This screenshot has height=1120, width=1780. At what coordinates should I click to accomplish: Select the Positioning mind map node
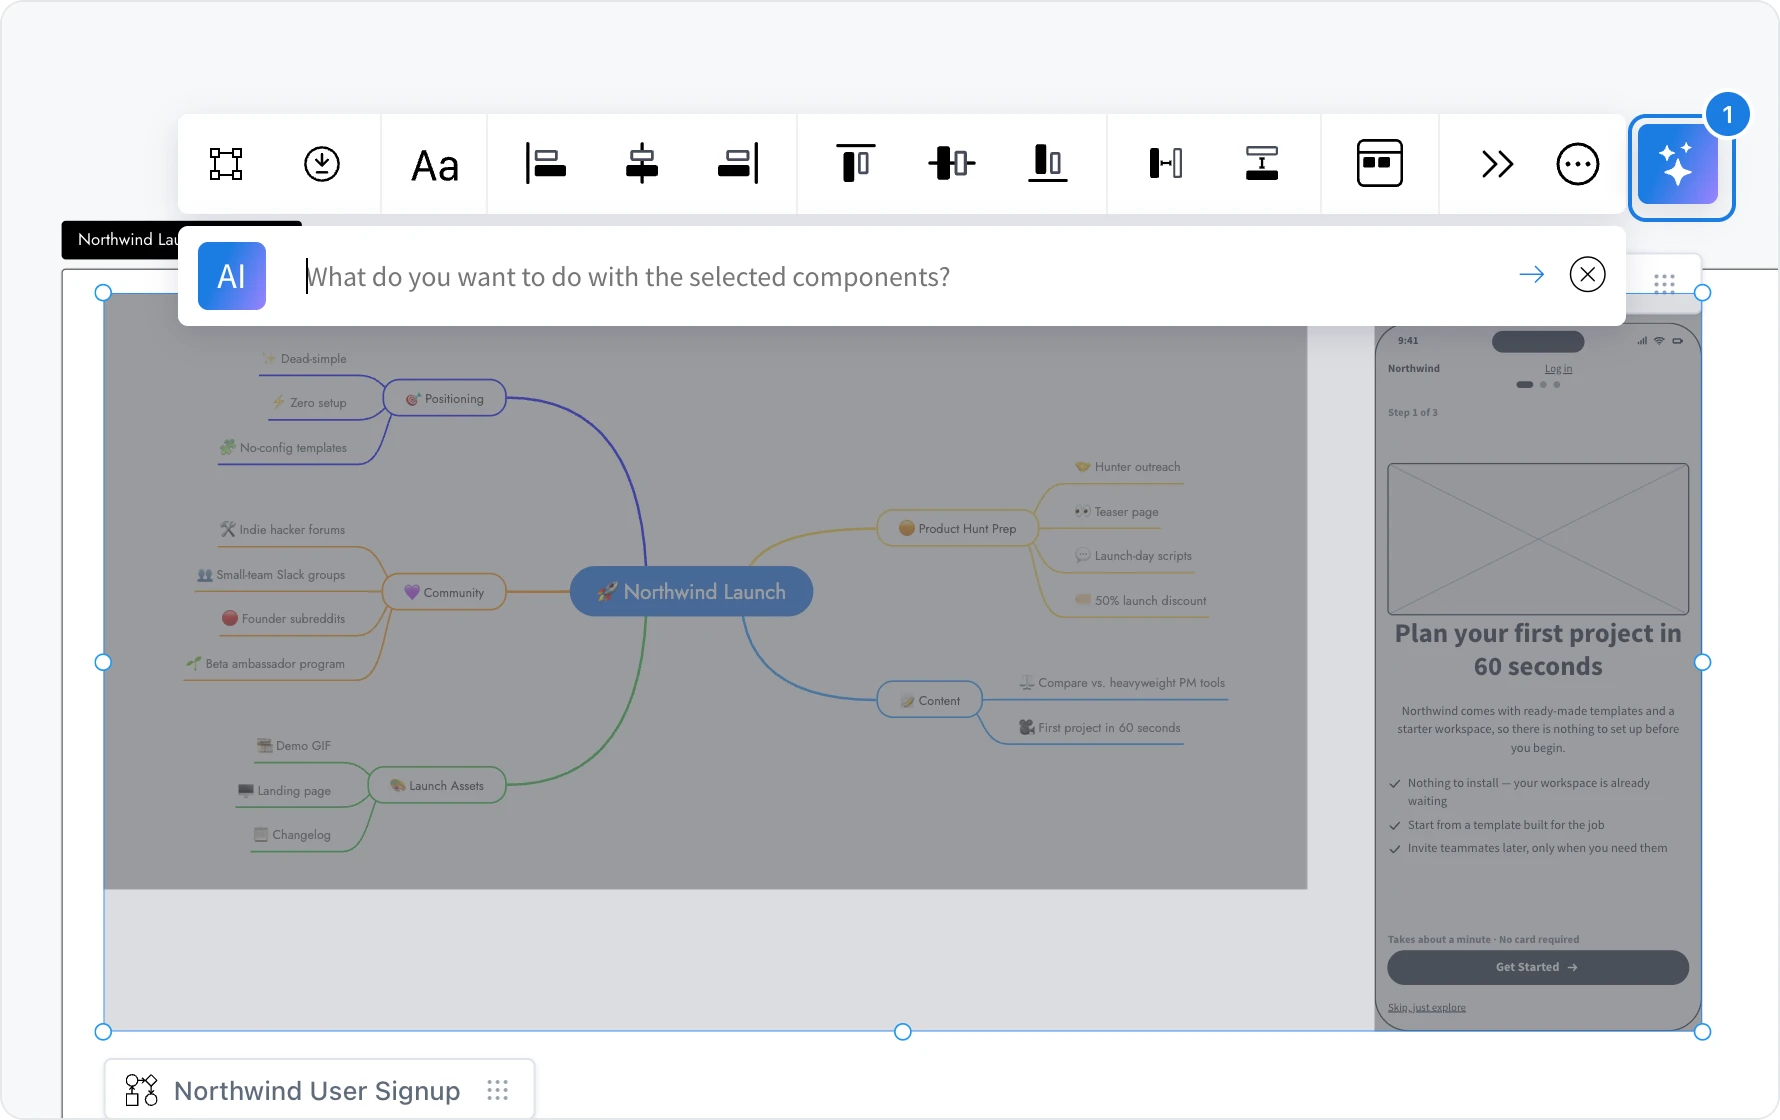[444, 399]
